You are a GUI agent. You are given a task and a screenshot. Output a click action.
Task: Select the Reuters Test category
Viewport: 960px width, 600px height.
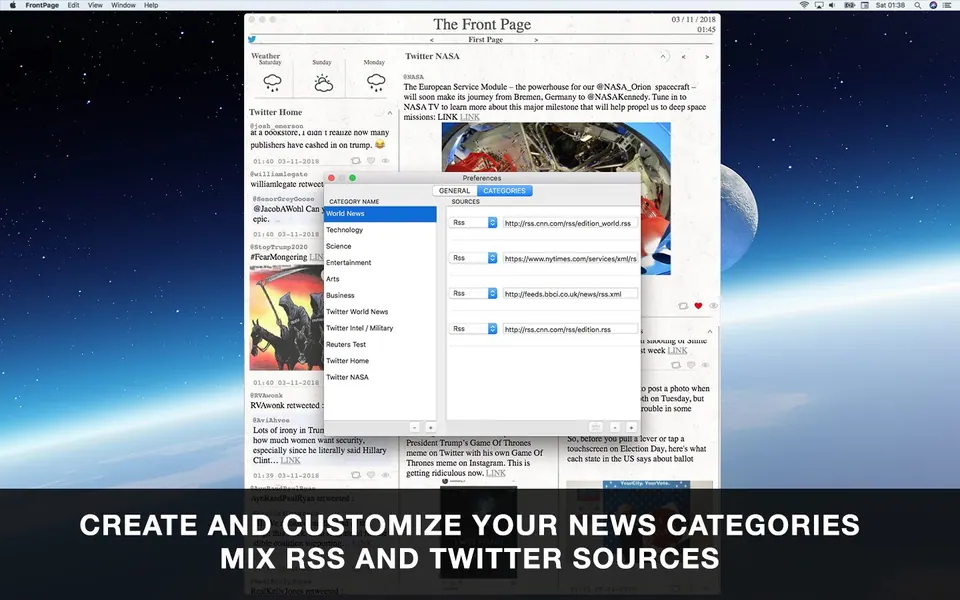point(380,345)
